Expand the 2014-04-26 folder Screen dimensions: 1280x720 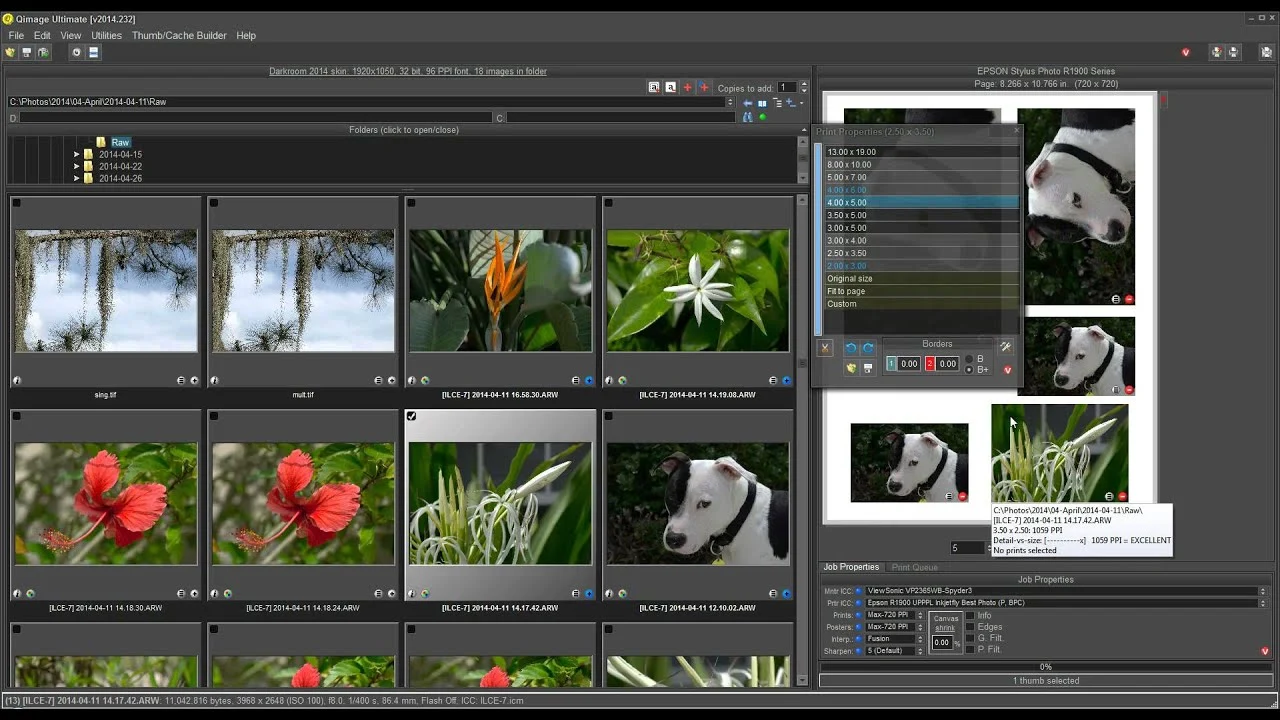tap(76, 179)
